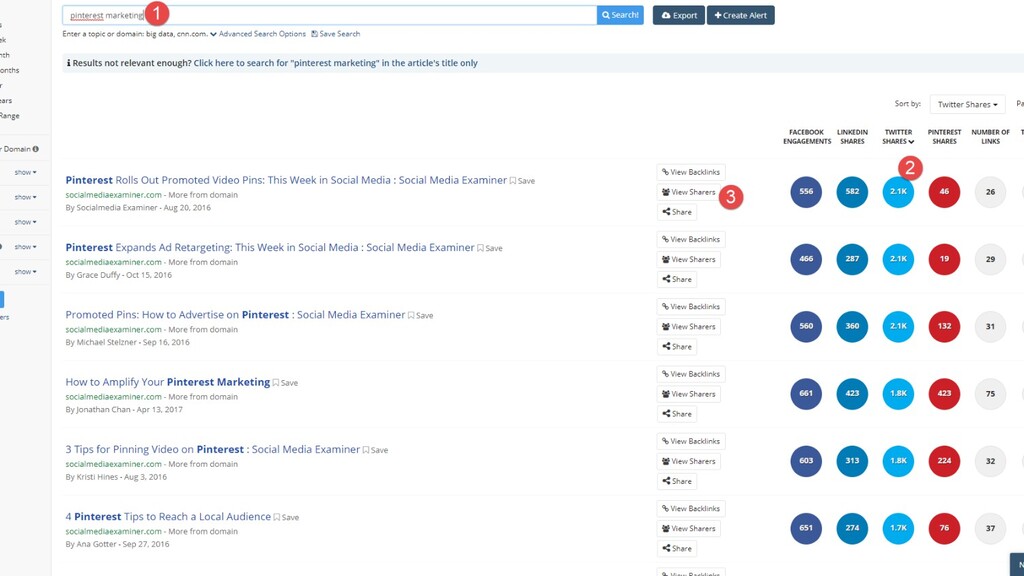Click the red 423 Pinterest shares circle

(x=944, y=394)
